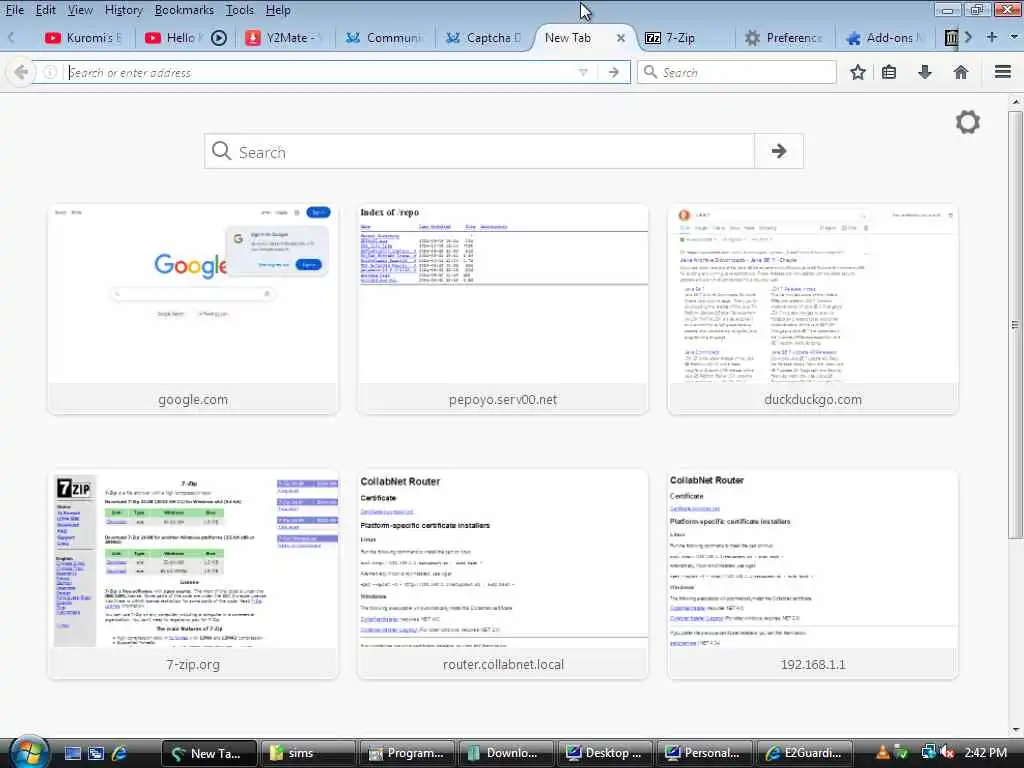
Task: Open the Edit menu
Action: click(45, 10)
